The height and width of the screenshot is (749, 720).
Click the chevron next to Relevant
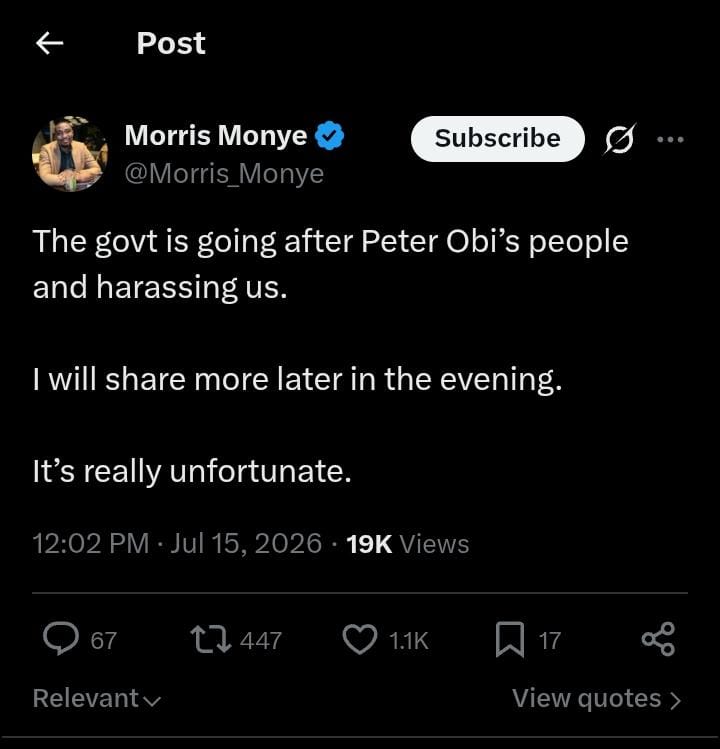pyautogui.click(x=152, y=701)
